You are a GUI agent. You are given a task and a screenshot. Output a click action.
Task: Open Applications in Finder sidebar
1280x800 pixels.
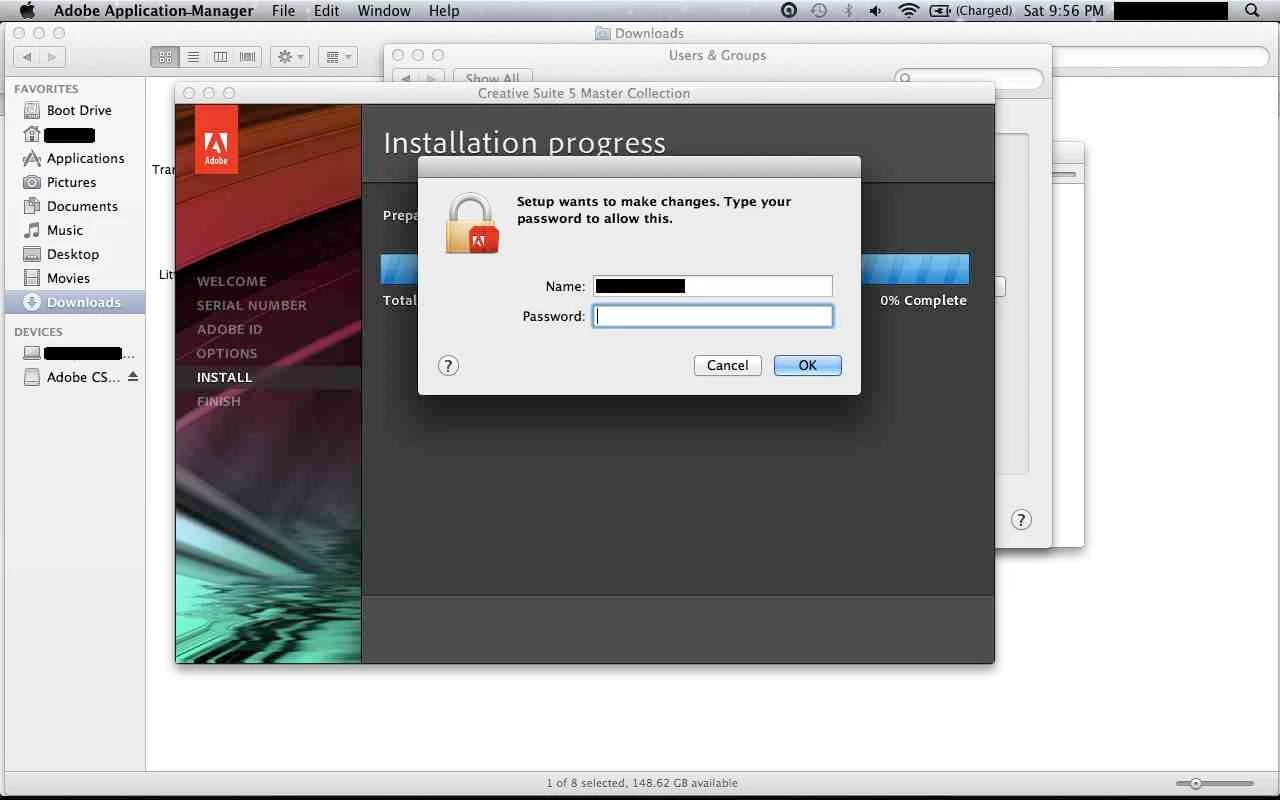(75, 158)
